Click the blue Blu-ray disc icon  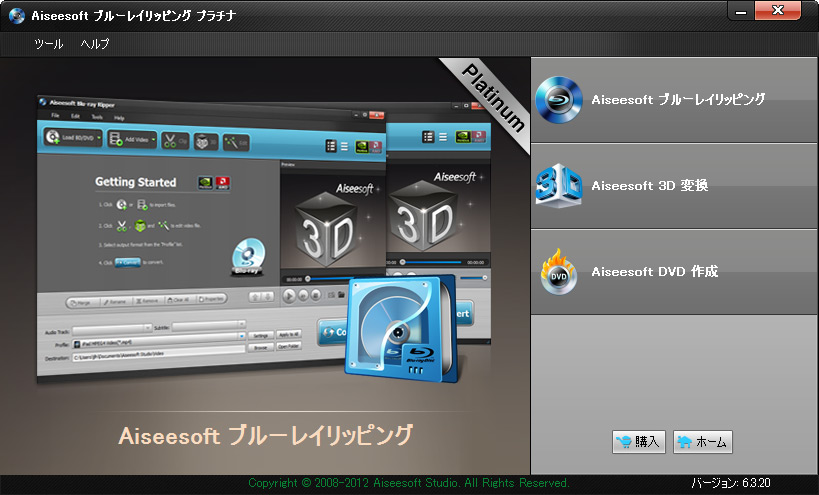pyautogui.click(x=559, y=99)
